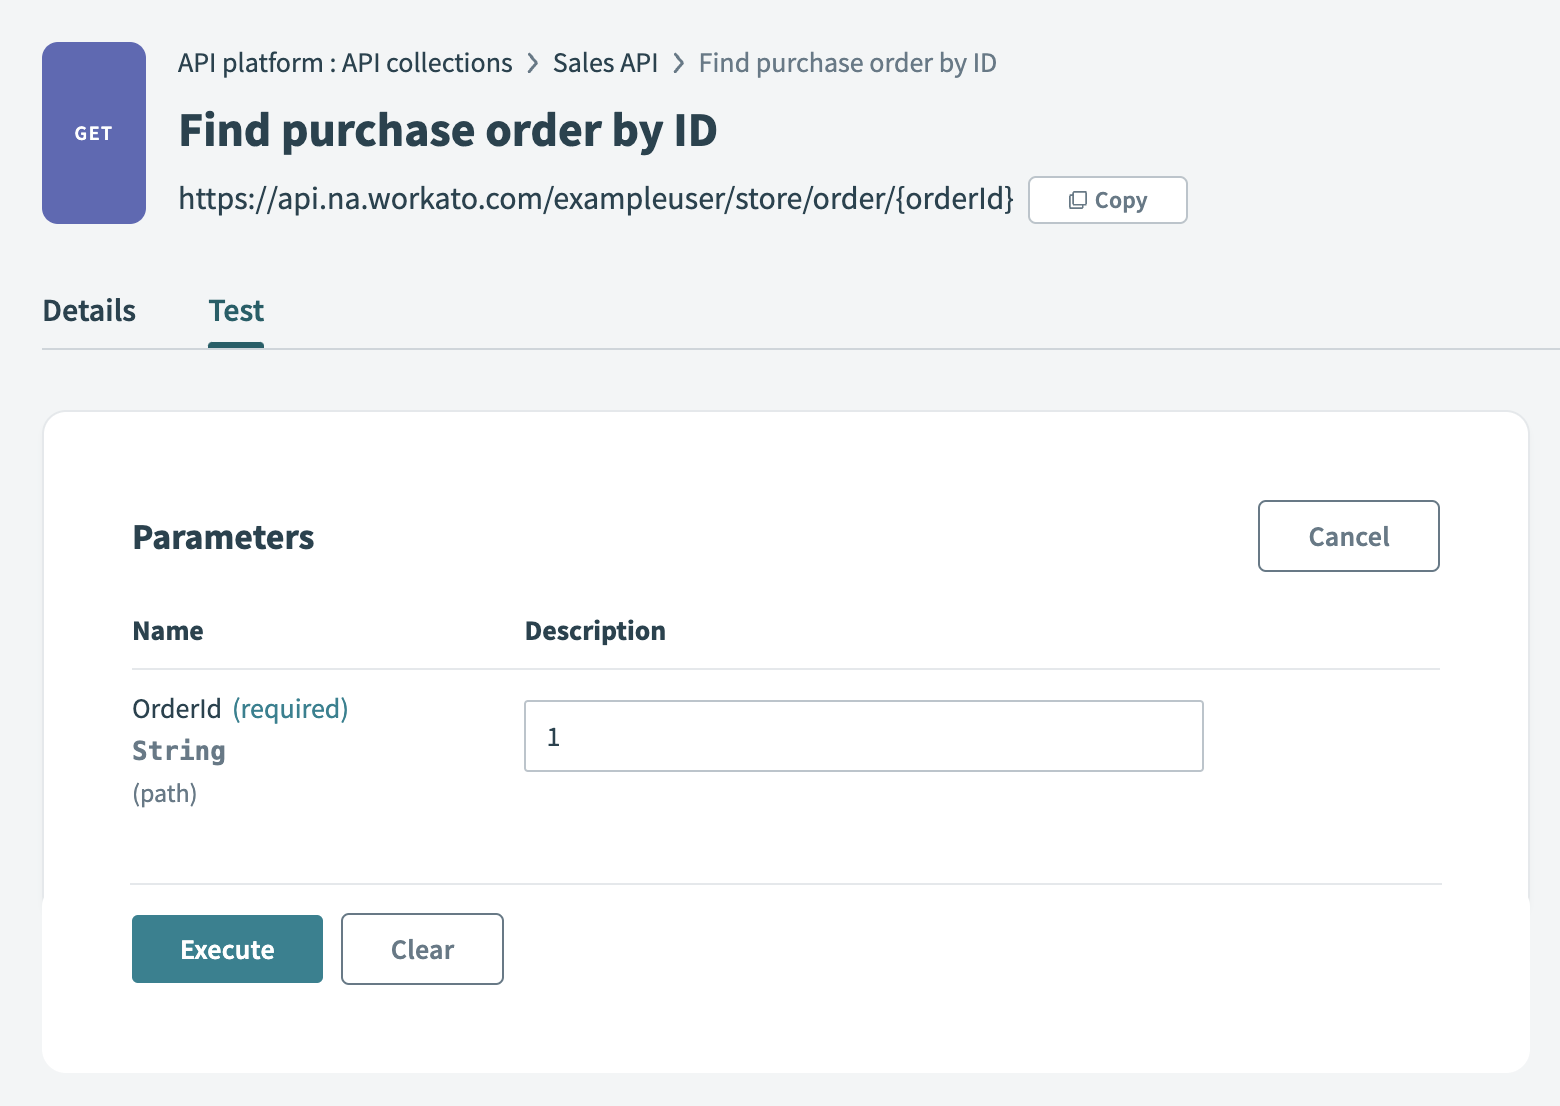
Task: Click the purple GET method badge
Action: [93, 132]
